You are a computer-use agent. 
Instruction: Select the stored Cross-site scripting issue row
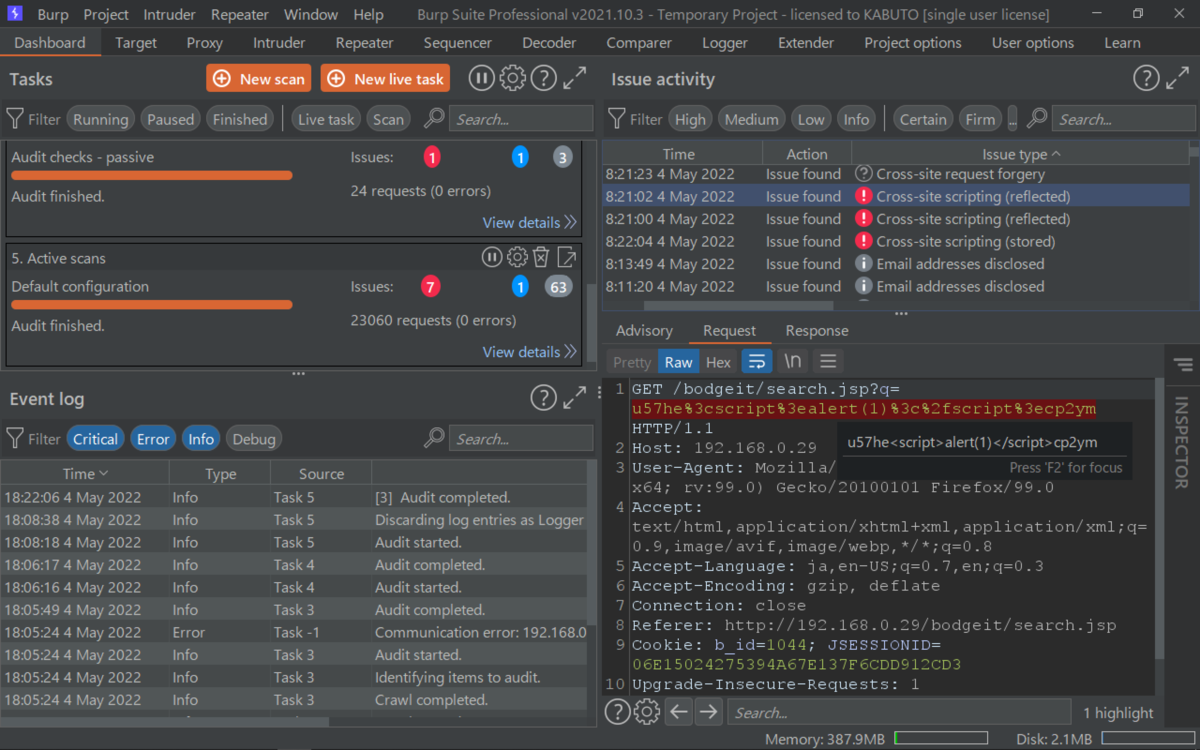pyautogui.click(x=896, y=241)
